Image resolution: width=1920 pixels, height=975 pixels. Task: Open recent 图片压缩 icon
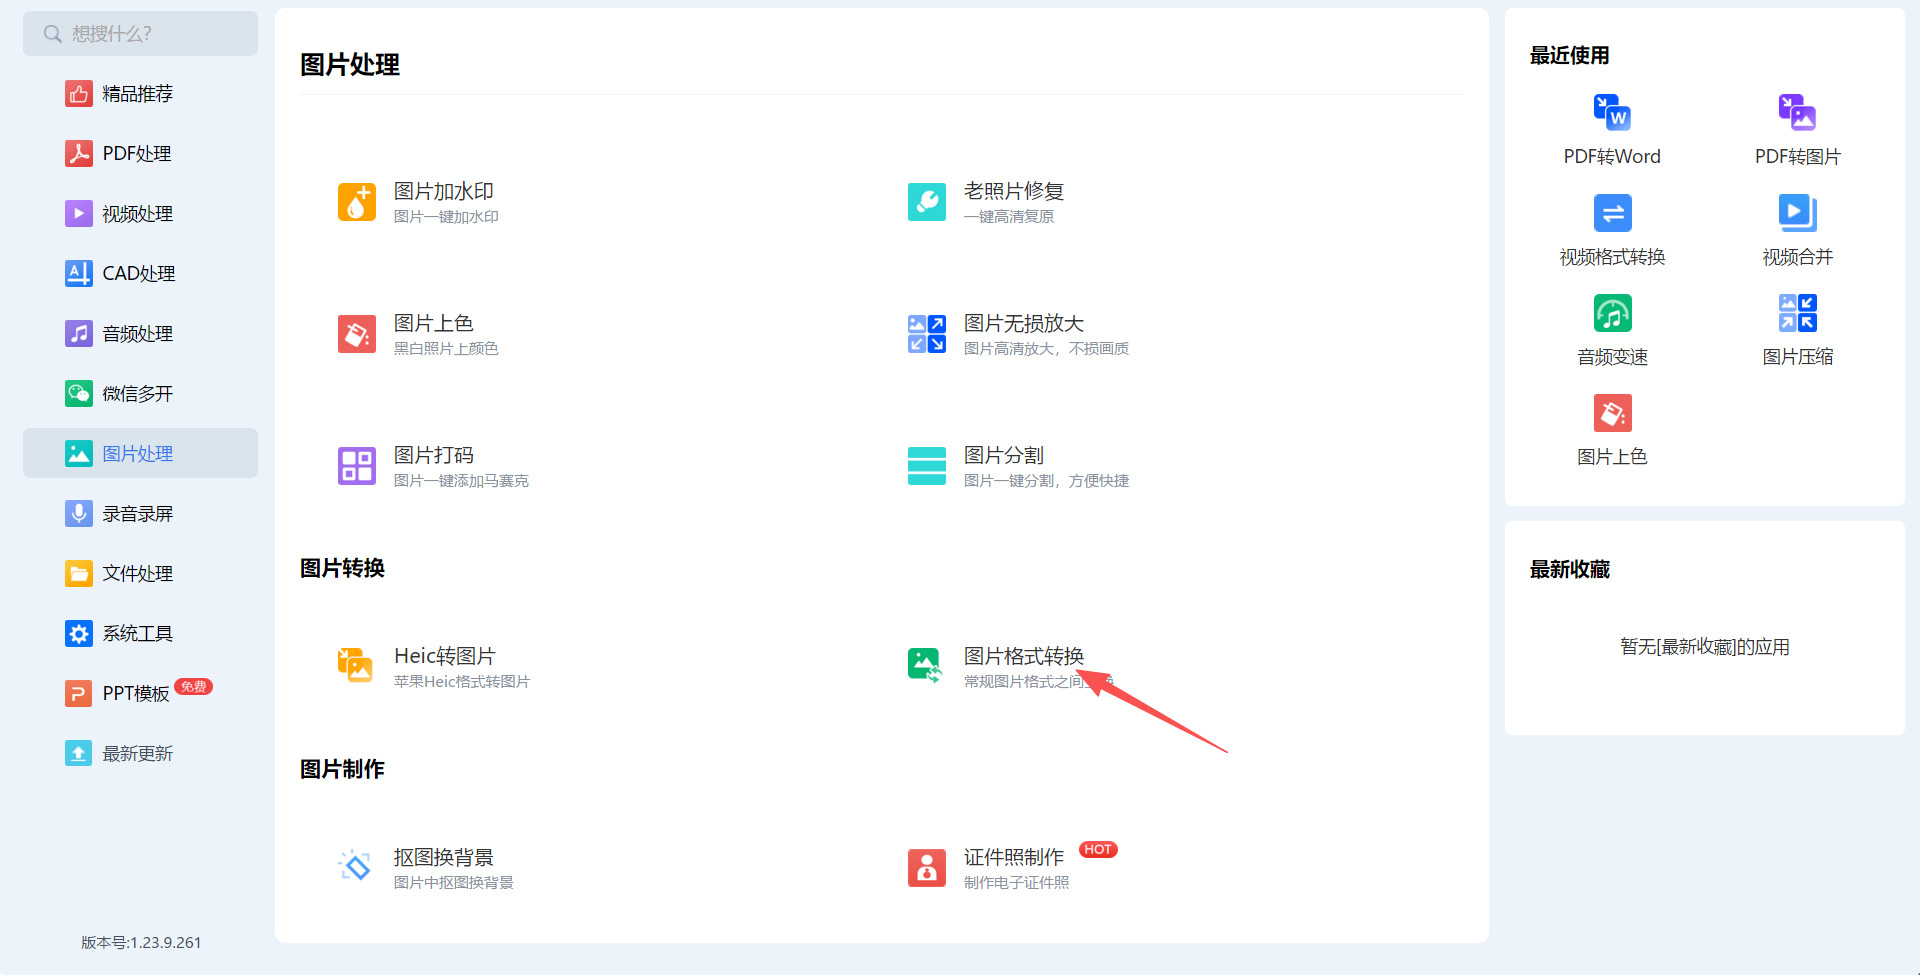click(1797, 313)
